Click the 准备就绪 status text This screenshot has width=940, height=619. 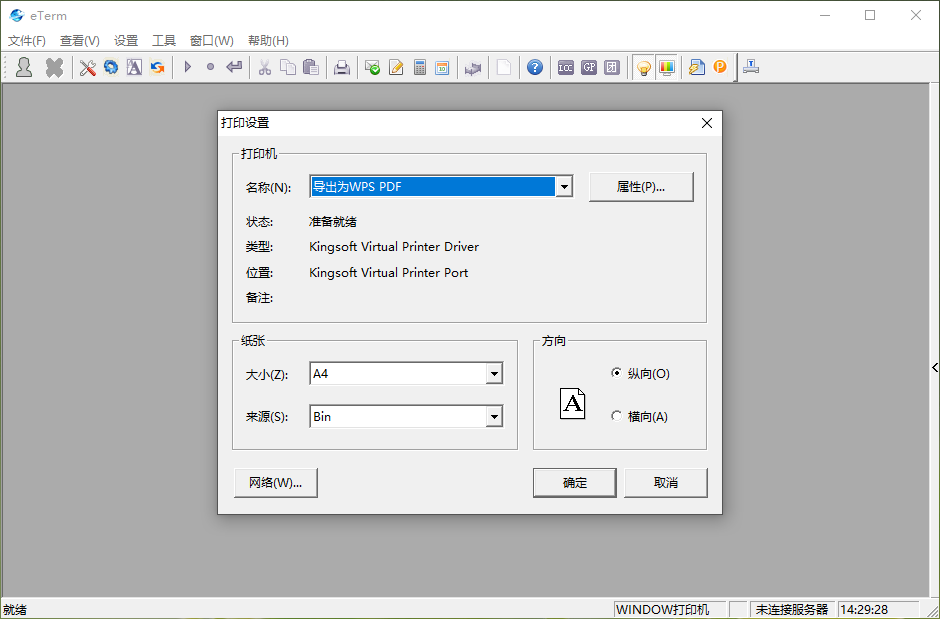point(333,222)
